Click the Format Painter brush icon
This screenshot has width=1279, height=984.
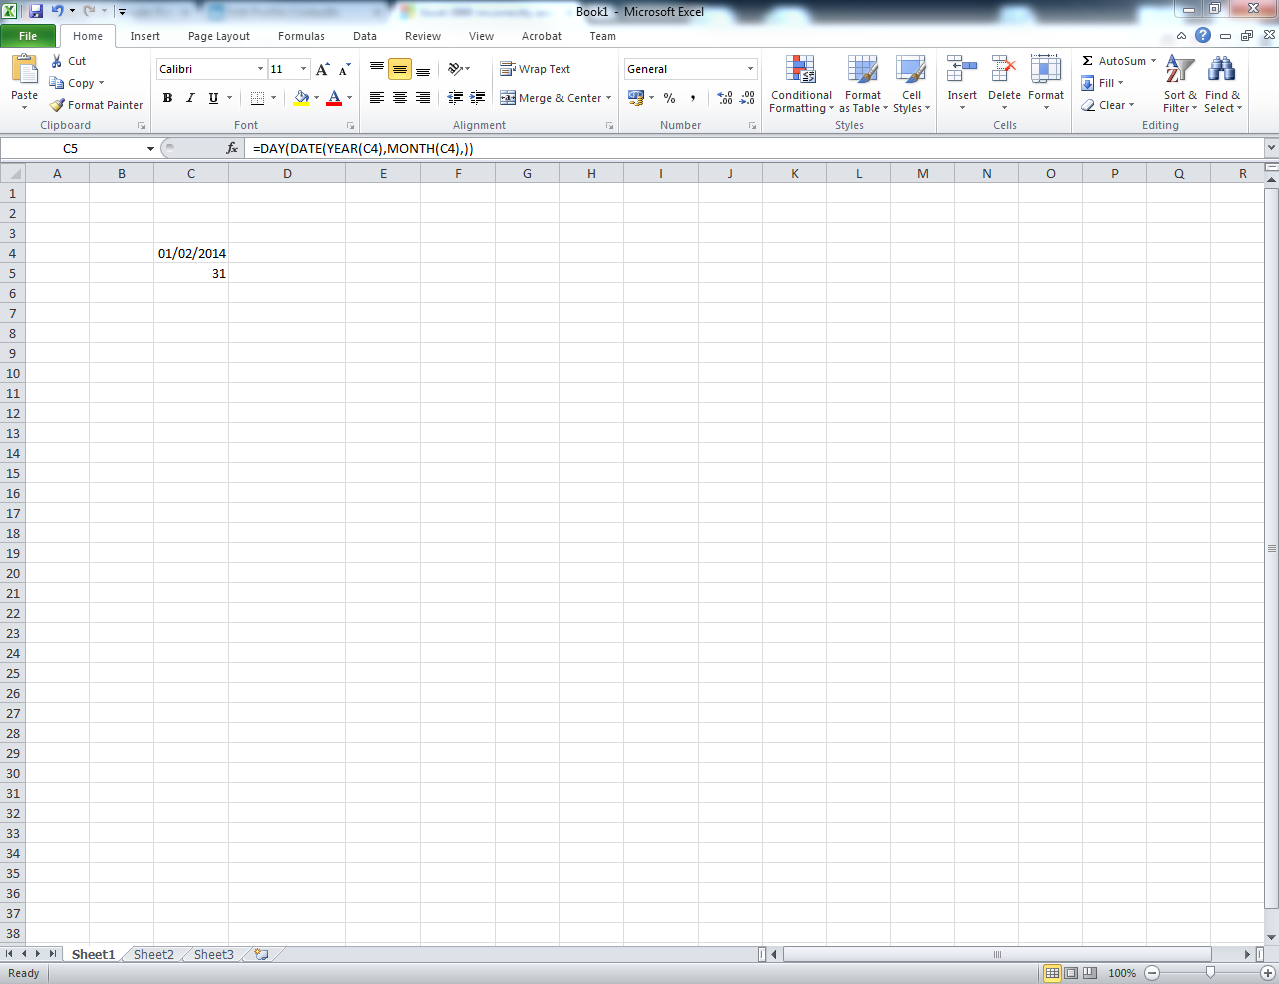[x=57, y=105]
